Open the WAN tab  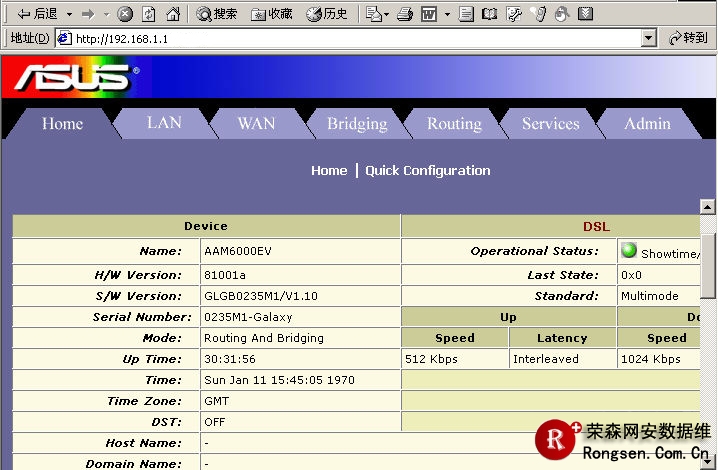tap(256, 123)
